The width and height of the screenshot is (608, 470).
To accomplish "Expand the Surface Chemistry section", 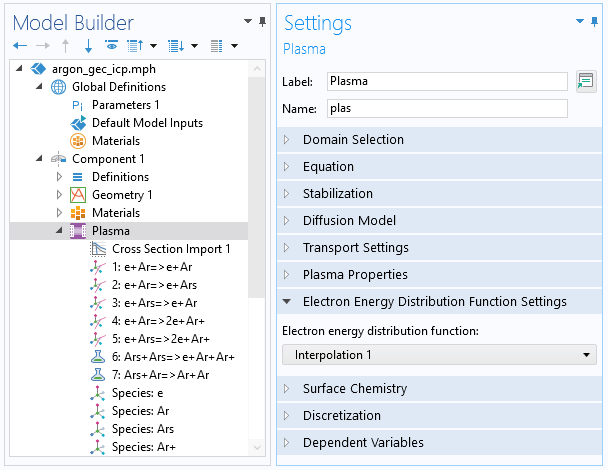I will pos(354,389).
